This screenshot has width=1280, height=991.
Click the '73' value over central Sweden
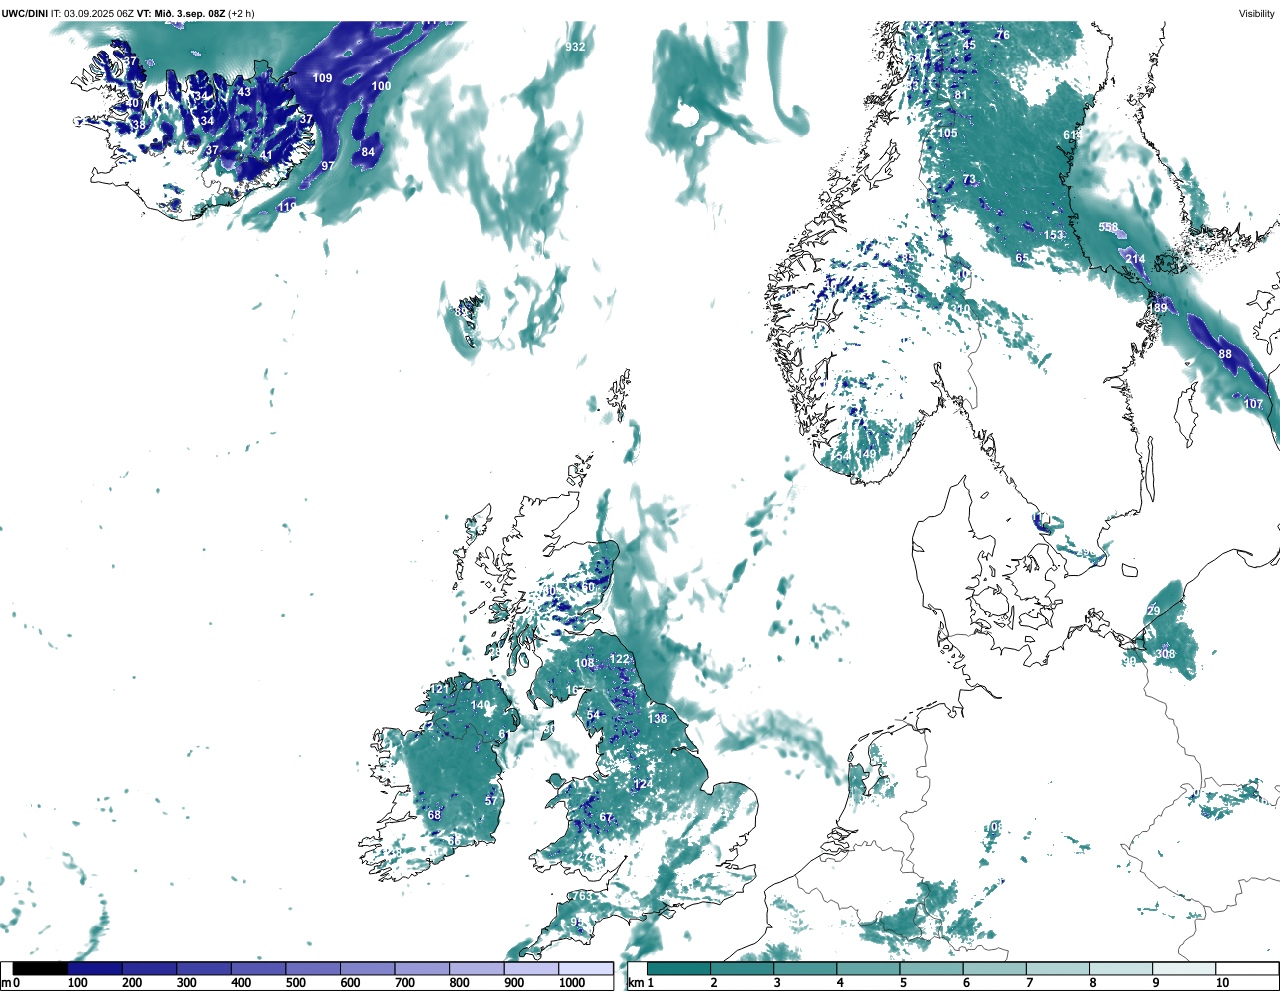(x=969, y=179)
